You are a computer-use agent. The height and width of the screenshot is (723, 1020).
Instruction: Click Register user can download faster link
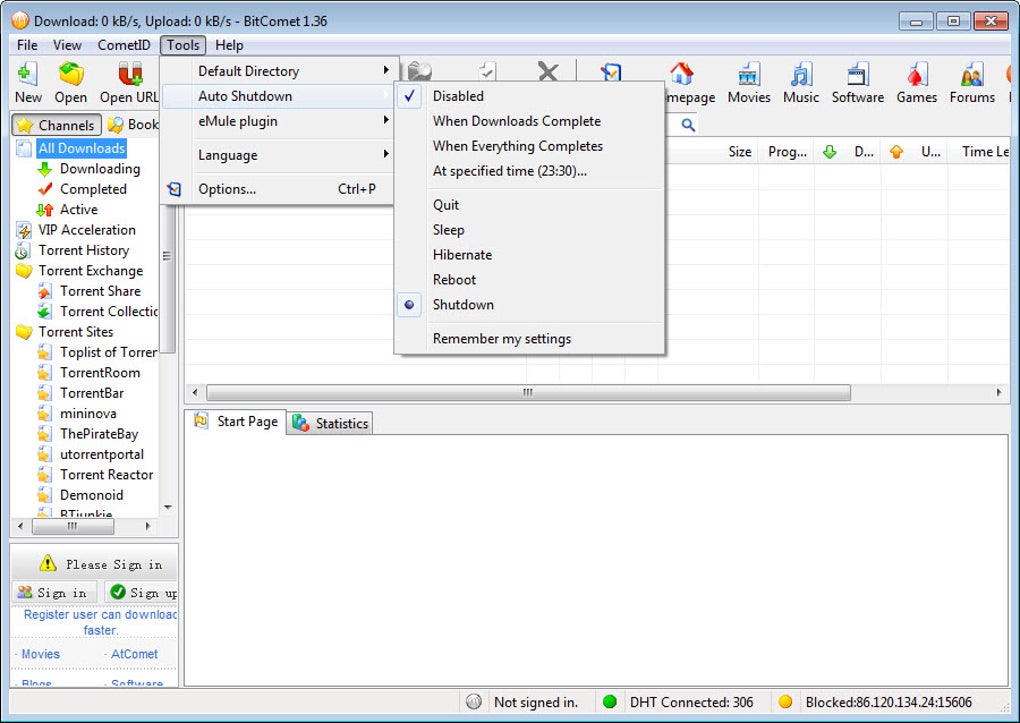[x=100, y=622]
